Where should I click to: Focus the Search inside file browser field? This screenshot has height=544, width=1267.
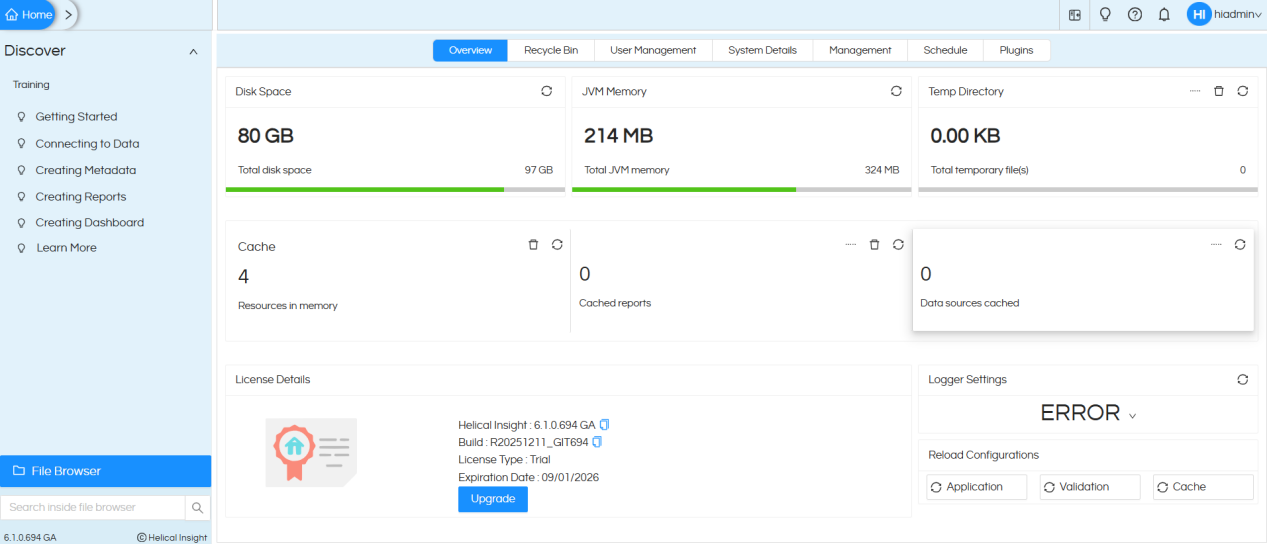coord(92,508)
